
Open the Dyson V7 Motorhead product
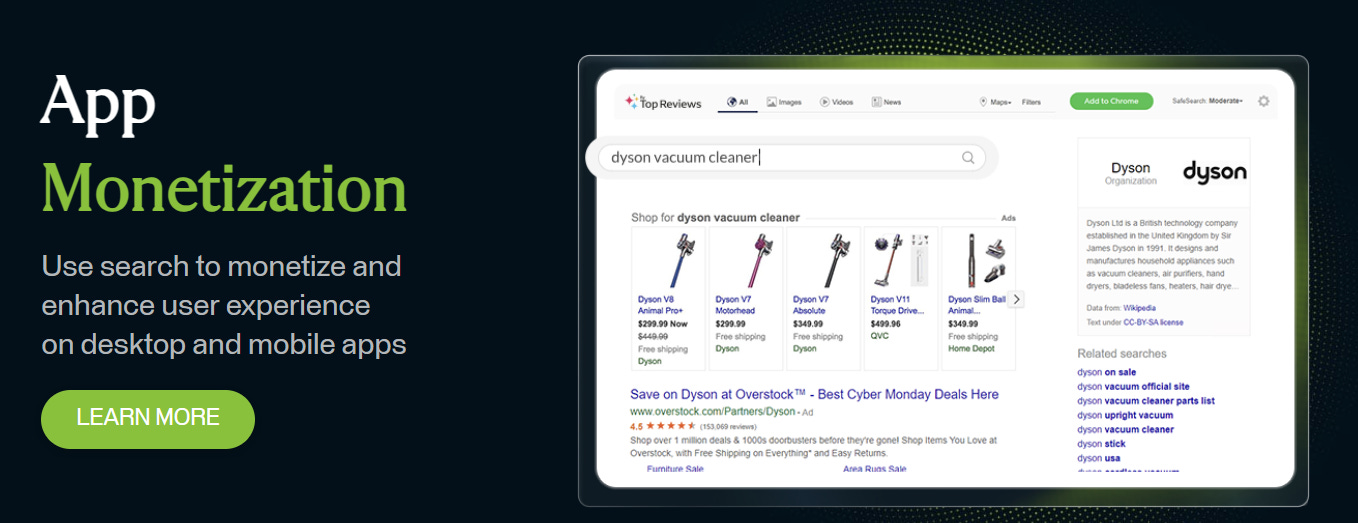745,298
